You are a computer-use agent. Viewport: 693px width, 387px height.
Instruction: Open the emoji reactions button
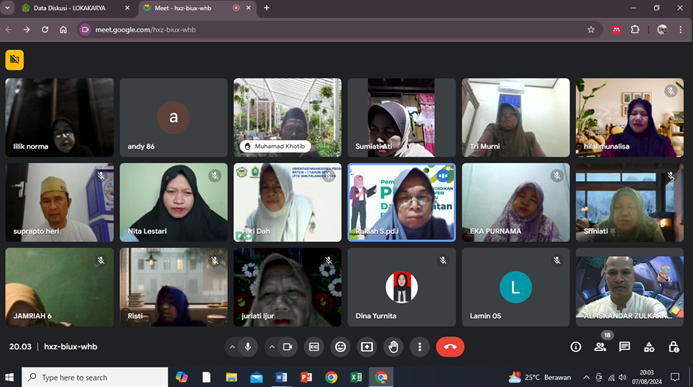point(340,347)
